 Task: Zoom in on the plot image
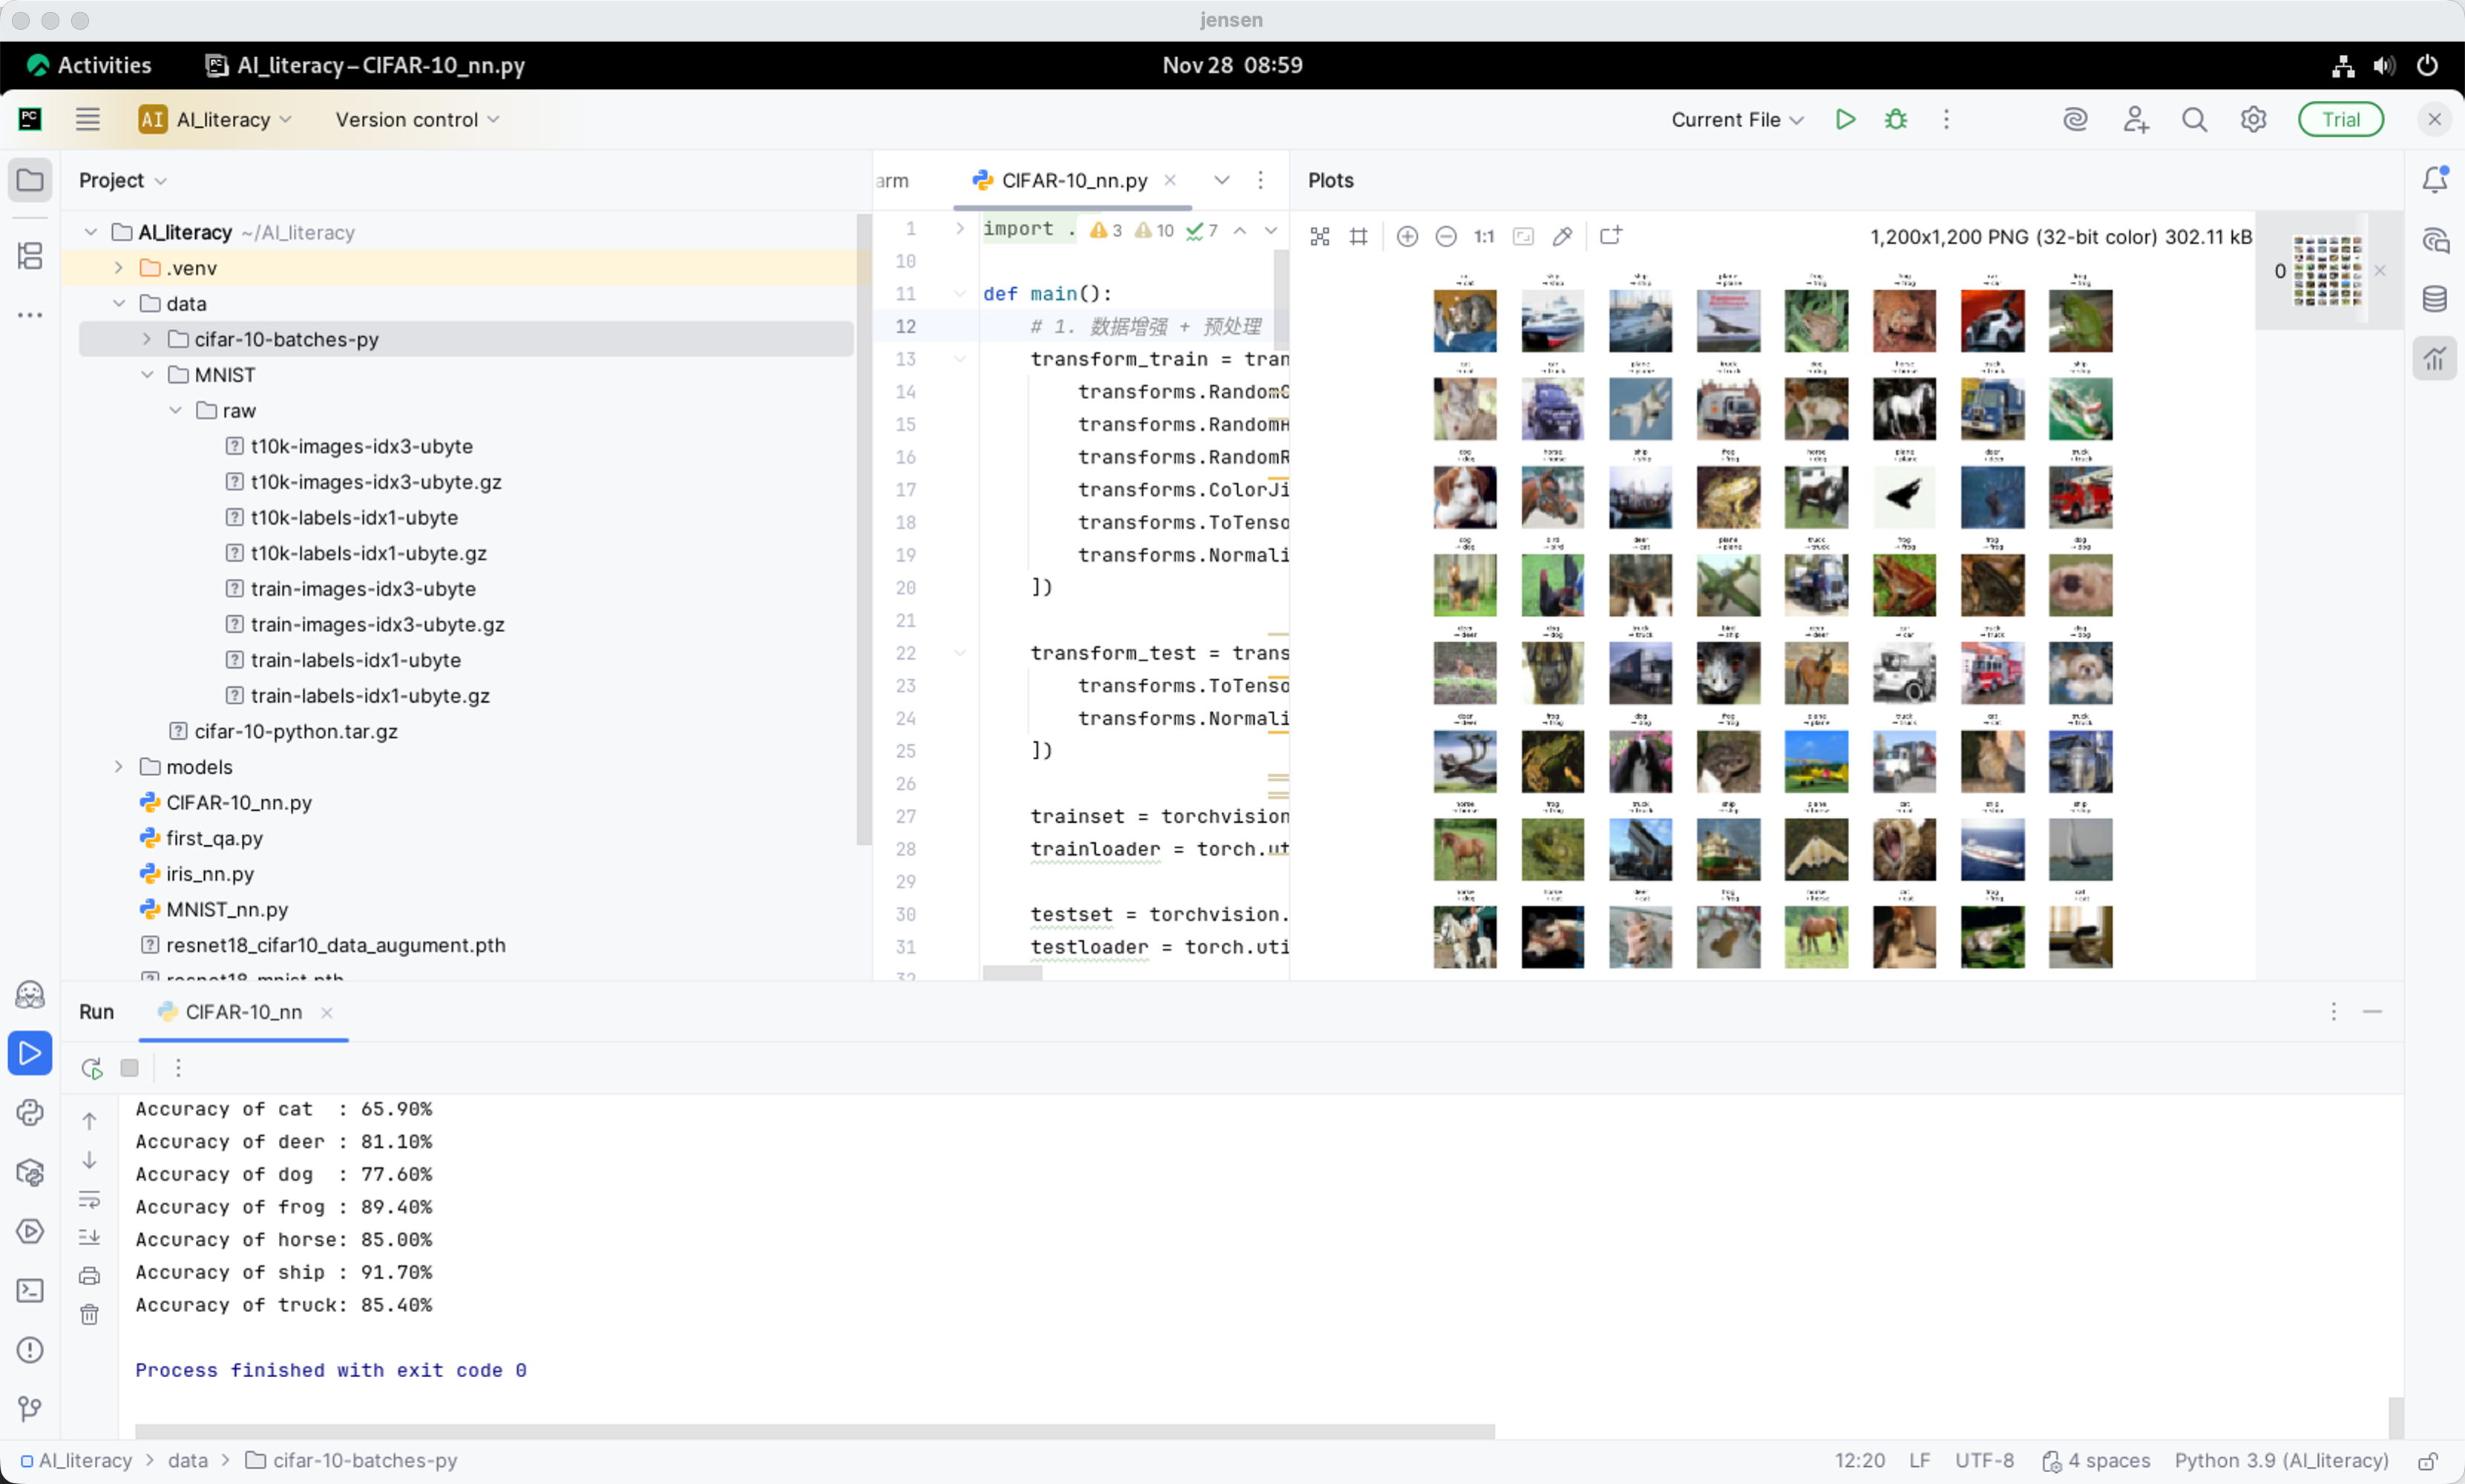[1407, 236]
